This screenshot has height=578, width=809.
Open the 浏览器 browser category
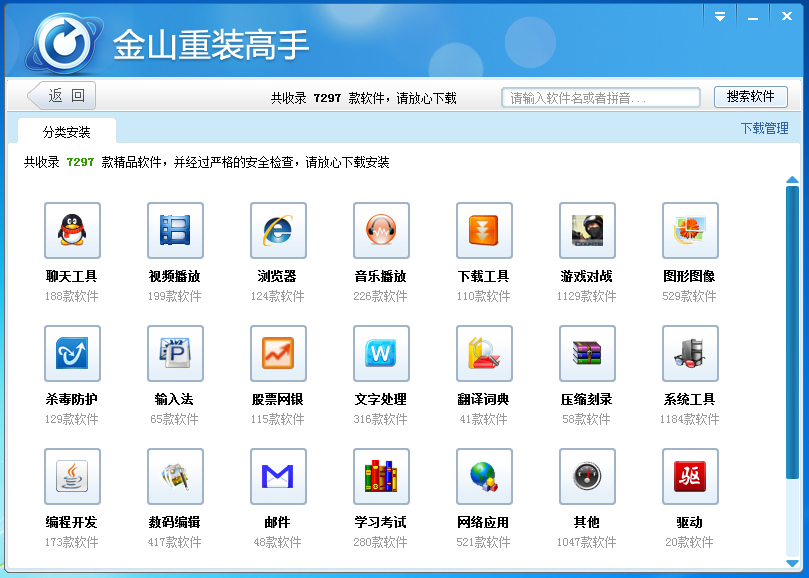278,231
